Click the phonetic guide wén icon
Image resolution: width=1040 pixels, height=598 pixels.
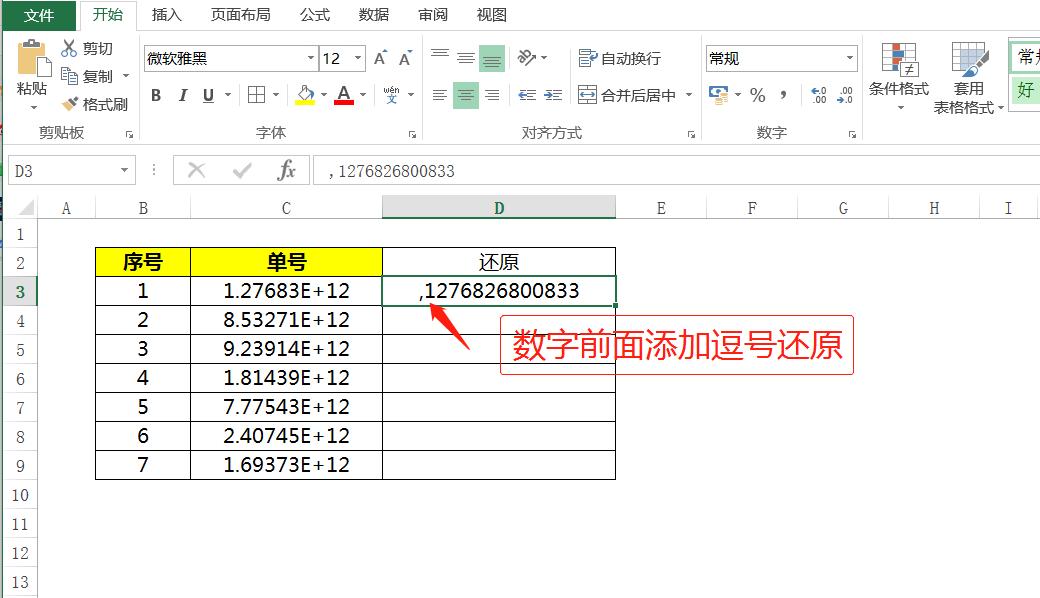point(391,95)
